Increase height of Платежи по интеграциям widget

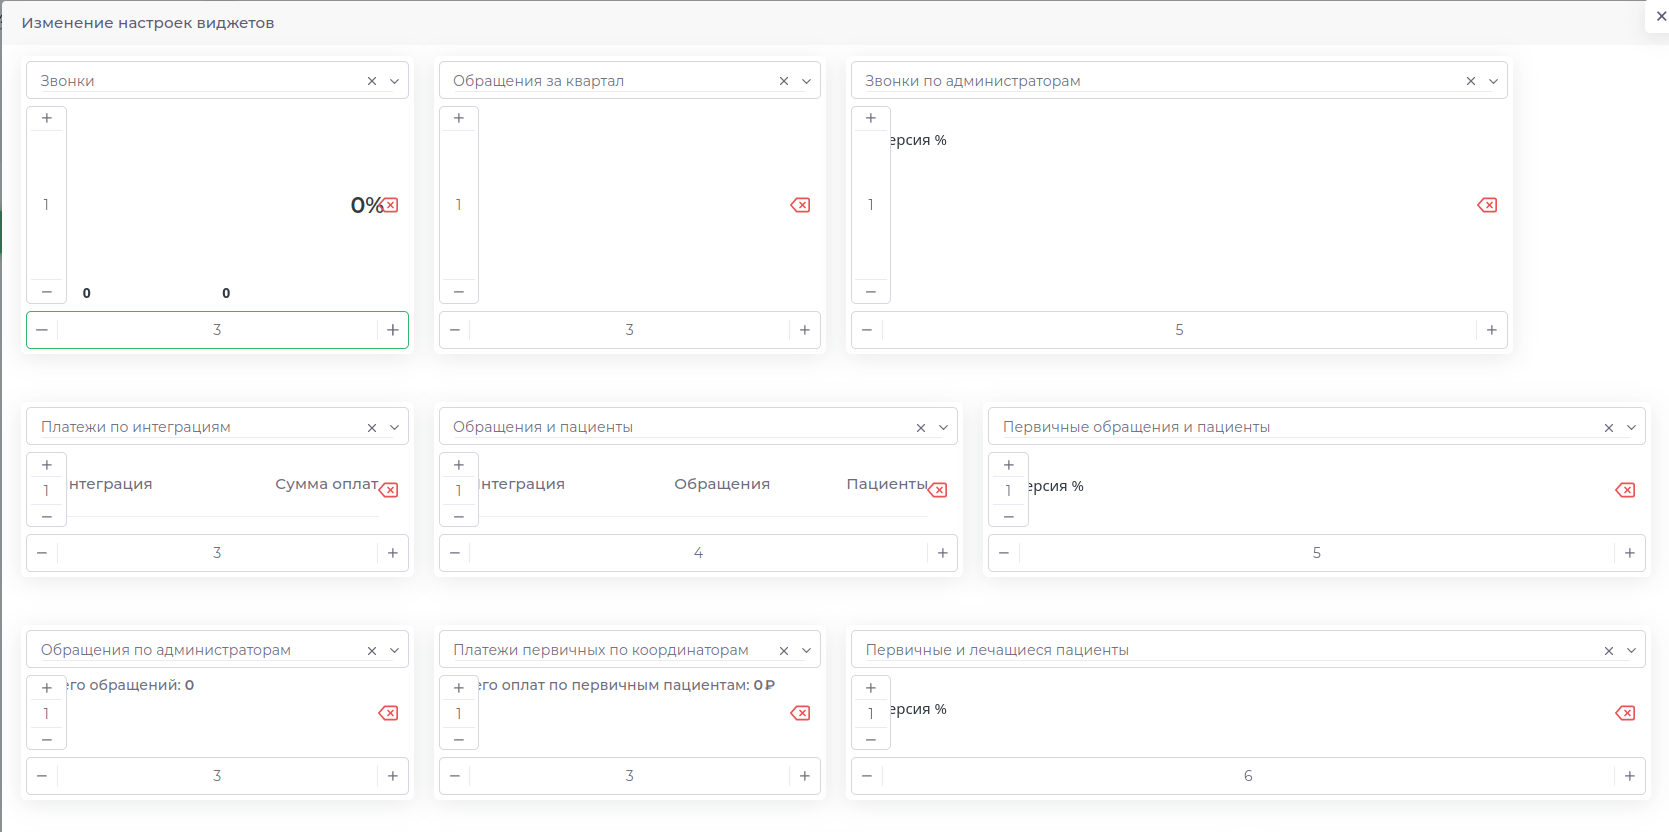pos(46,465)
